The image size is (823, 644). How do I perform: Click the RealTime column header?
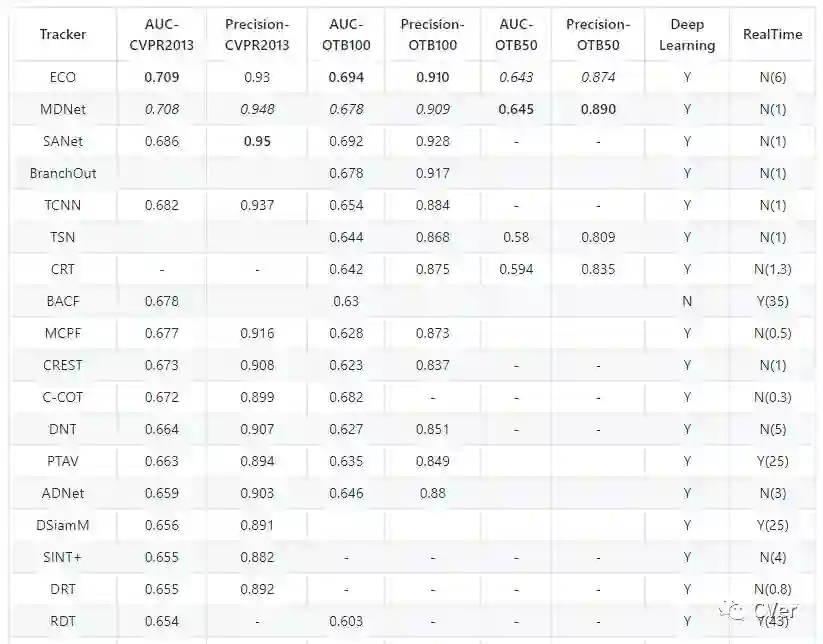coord(772,34)
